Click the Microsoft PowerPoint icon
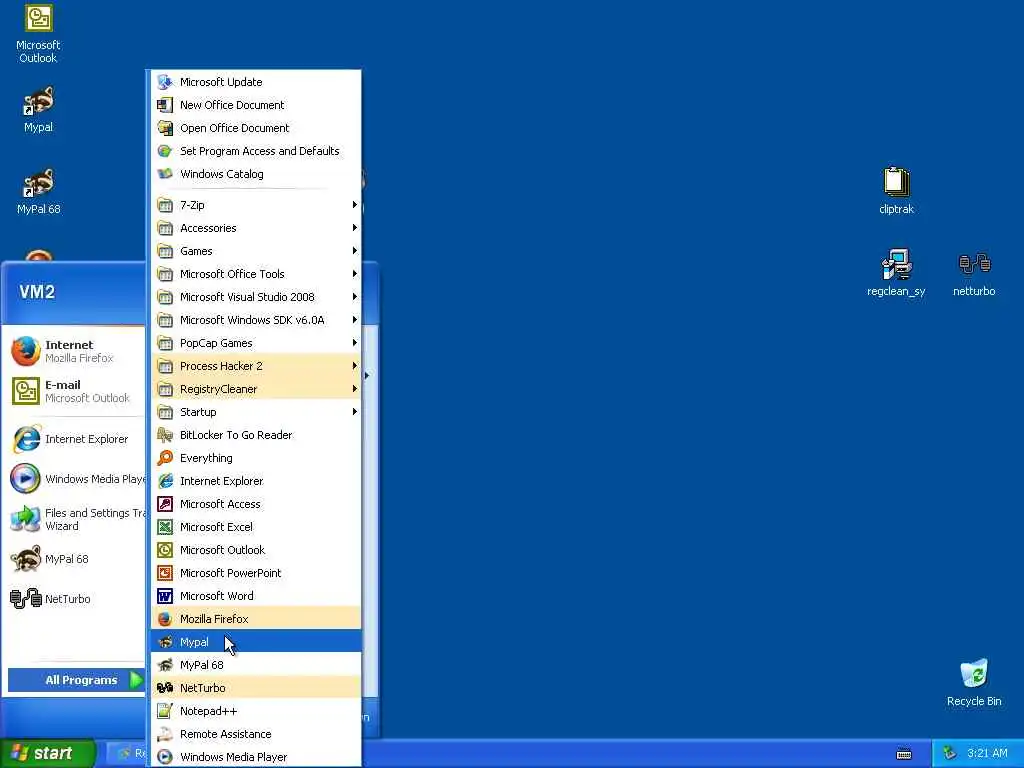The image size is (1024, 768). tap(165, 573)
